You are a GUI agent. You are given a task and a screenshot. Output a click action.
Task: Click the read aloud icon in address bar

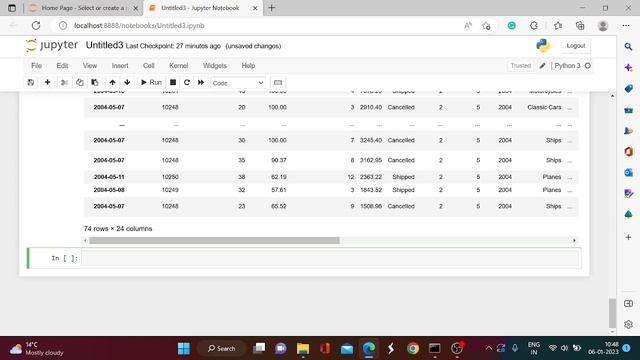coord(468,25)
